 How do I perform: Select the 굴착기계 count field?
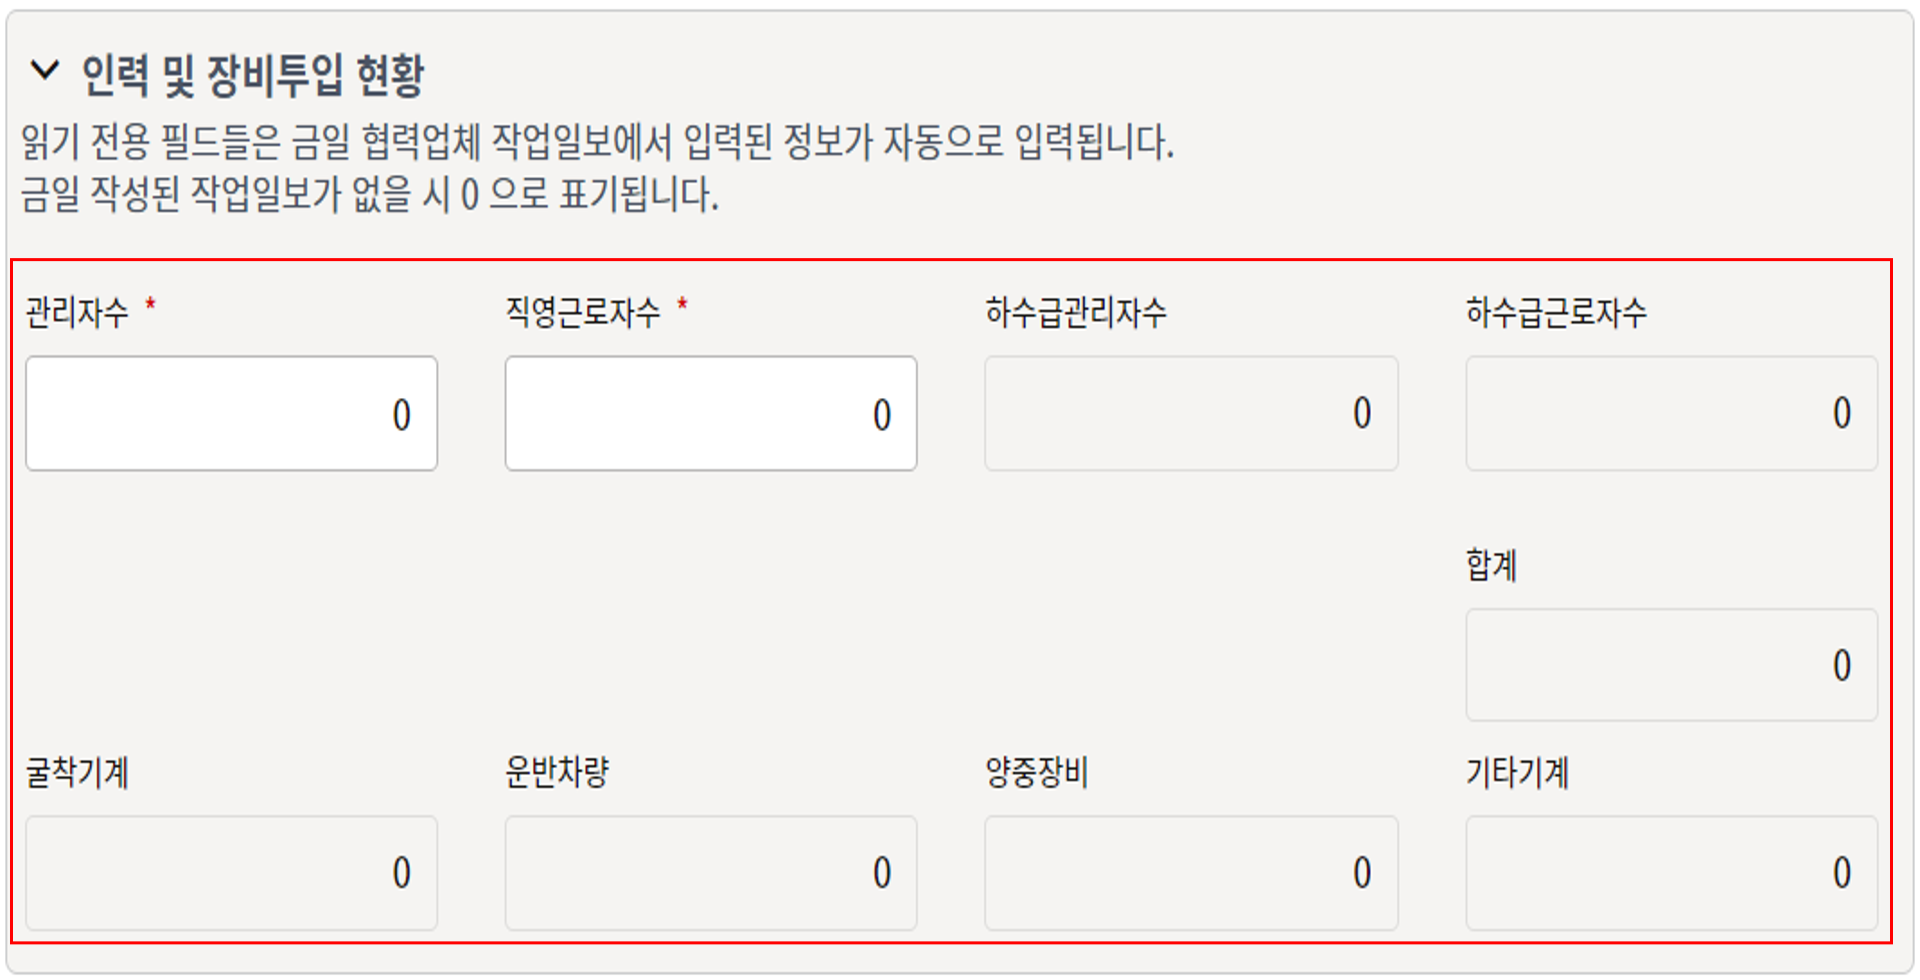[231, 872]
